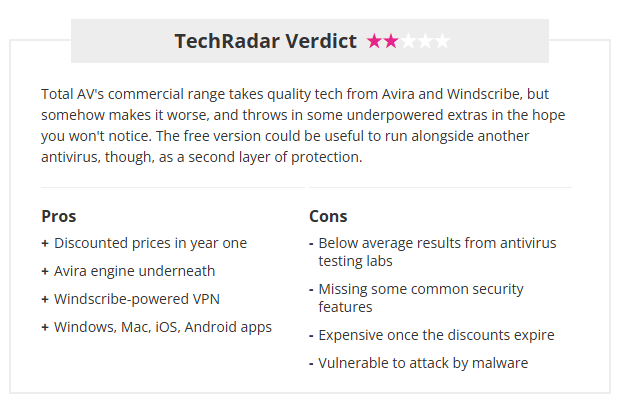This screenshot has height=406, width=619.
Task: Click the TechRadar Verdict heading
Action: tap(265, 41)
